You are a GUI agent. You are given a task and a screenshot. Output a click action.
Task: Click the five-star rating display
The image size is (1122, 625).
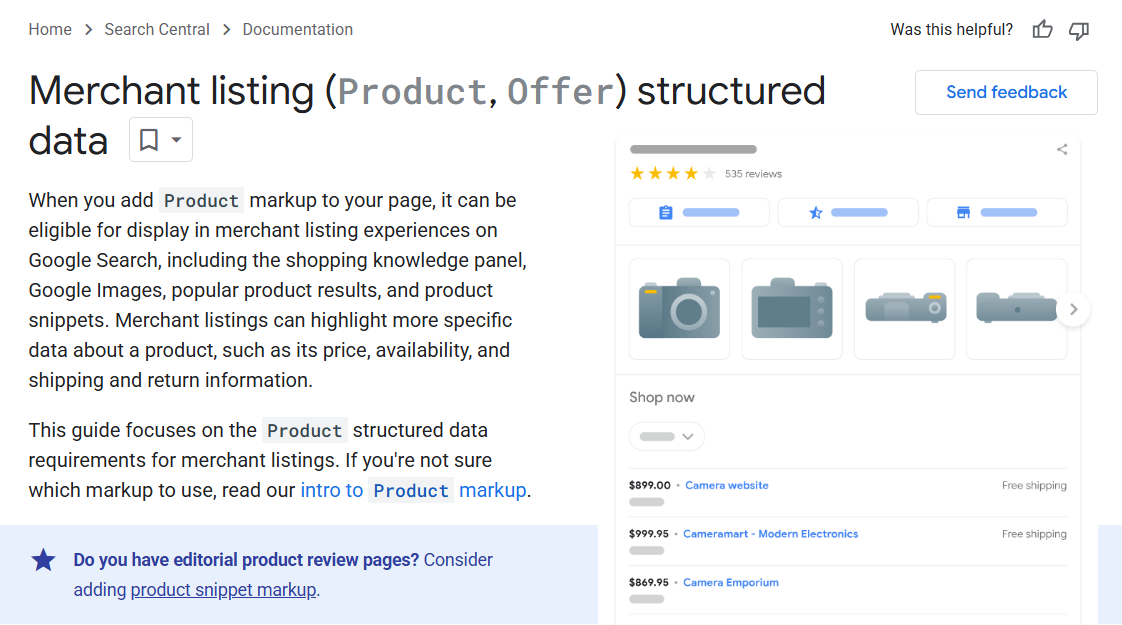click(672, 174)
